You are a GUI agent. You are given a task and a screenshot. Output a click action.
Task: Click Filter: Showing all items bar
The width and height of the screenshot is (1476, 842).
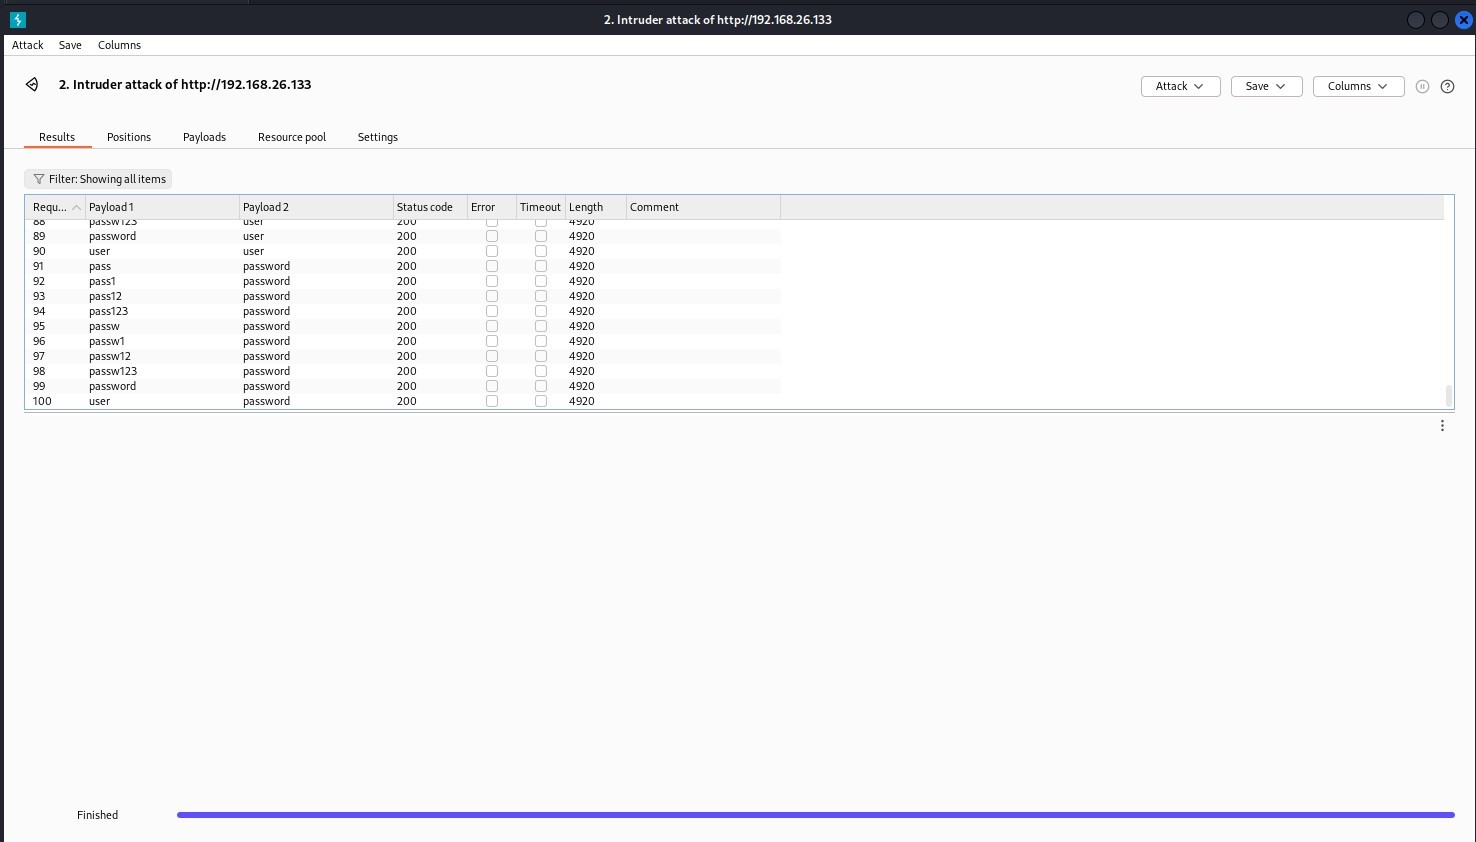tap(98, 179)
